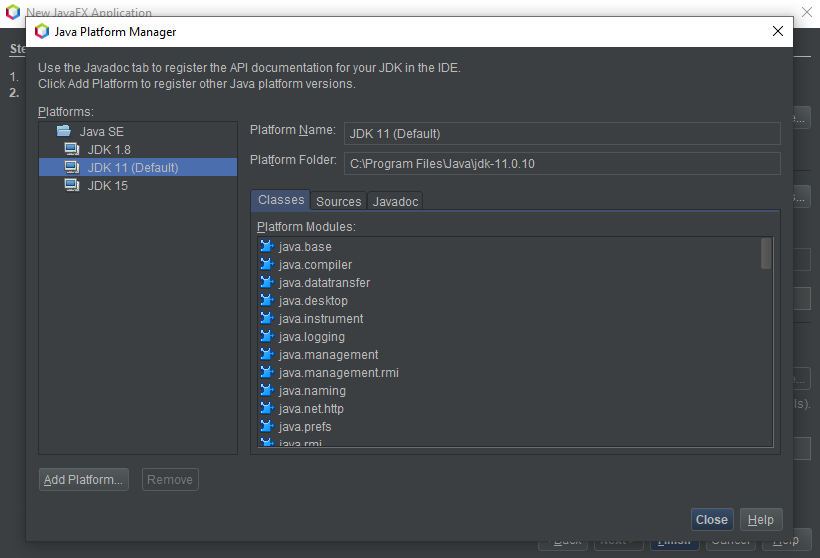Select java.management module text
The image size is (820, 558).
[x=328, y=355]
